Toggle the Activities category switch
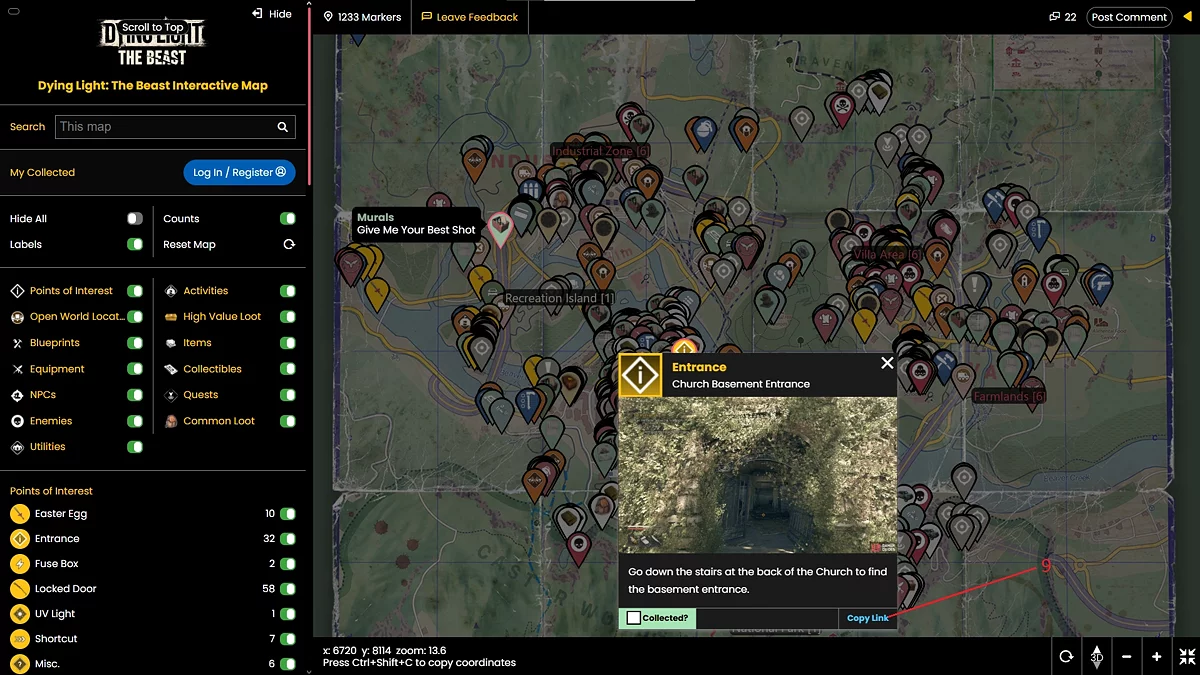Viewport: 1200px width, 675px height. (288, 291)
